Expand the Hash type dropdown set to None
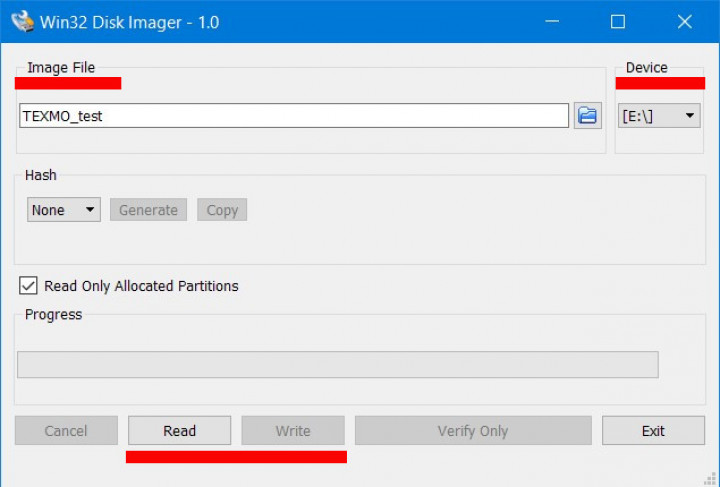 [64, 210]
